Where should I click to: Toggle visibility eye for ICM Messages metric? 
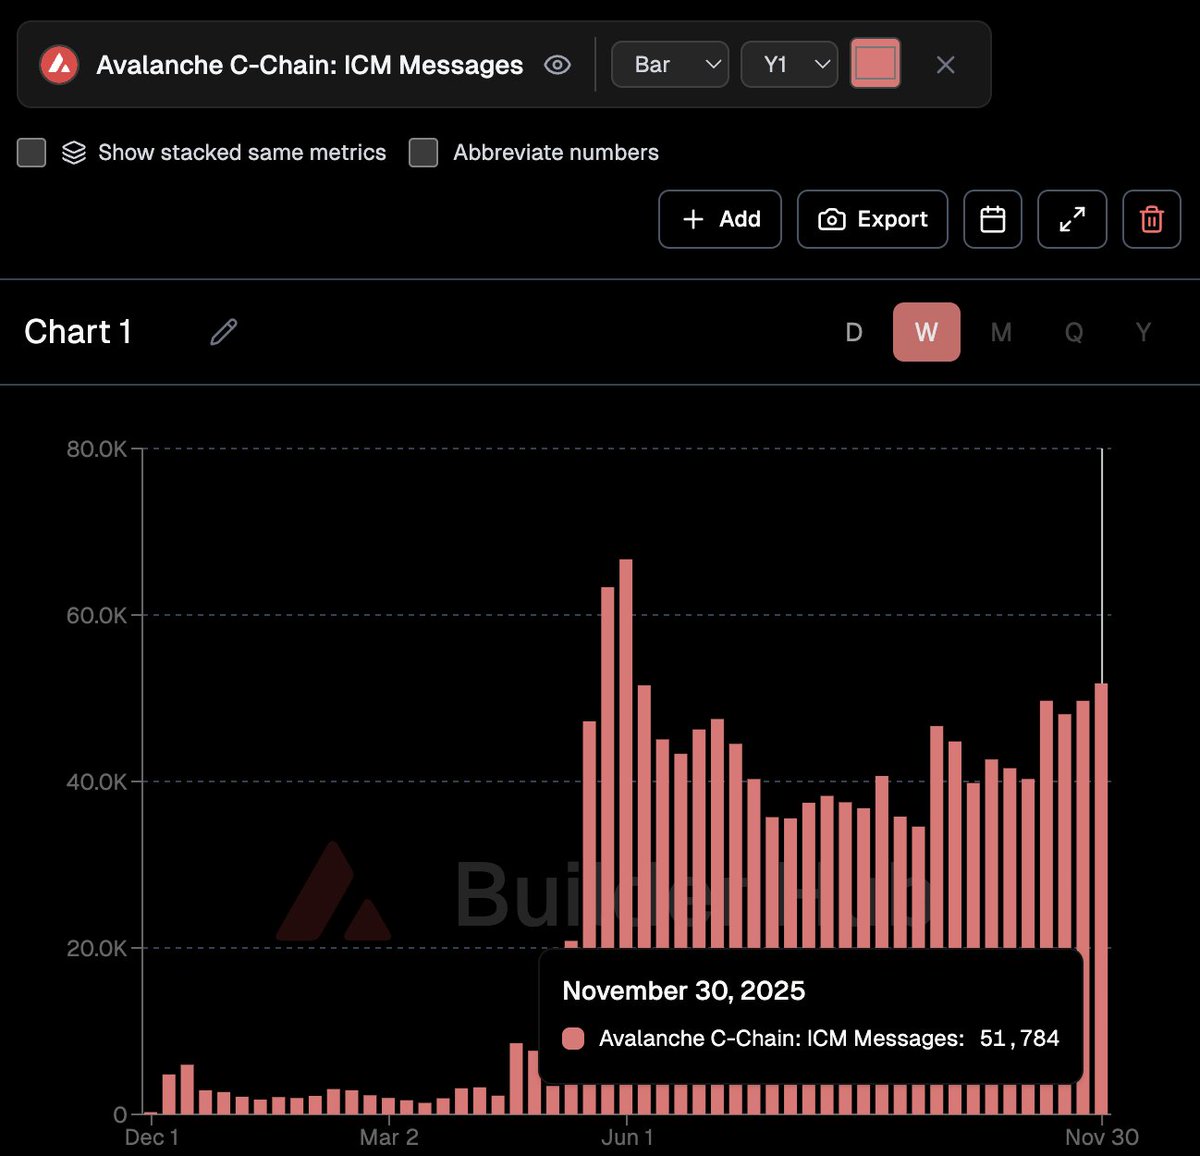[x=557, y=65]
